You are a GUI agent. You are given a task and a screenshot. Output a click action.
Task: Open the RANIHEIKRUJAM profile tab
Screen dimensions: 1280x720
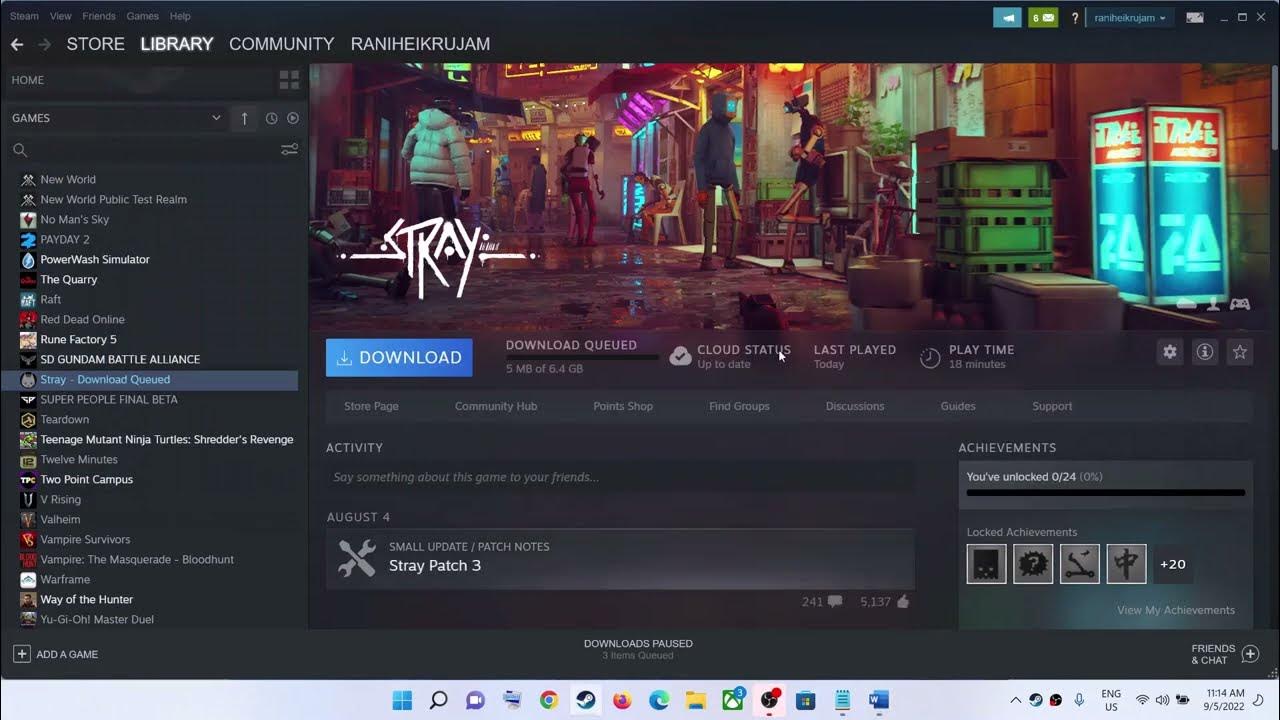coord(420,44)
